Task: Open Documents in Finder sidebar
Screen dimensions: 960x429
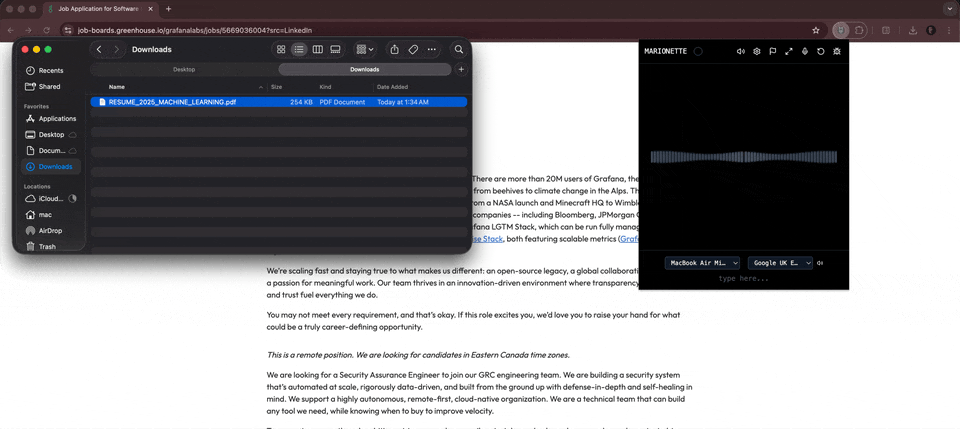Action: pos(51,151)
